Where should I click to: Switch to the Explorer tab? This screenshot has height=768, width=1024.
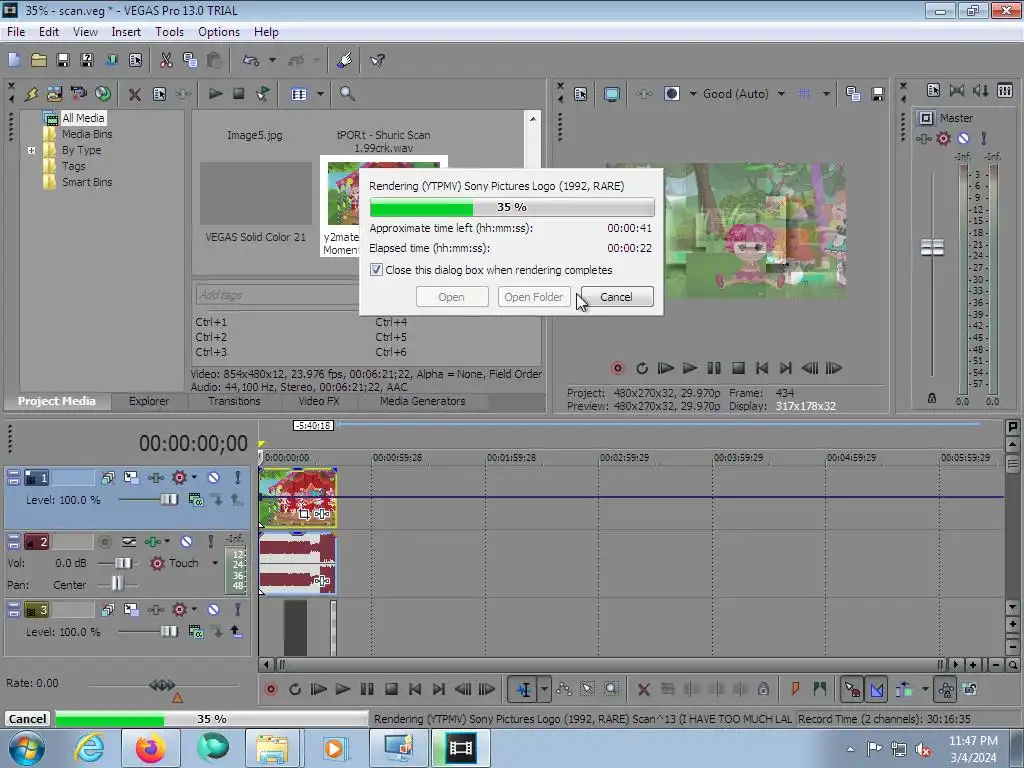coord(149,401)
